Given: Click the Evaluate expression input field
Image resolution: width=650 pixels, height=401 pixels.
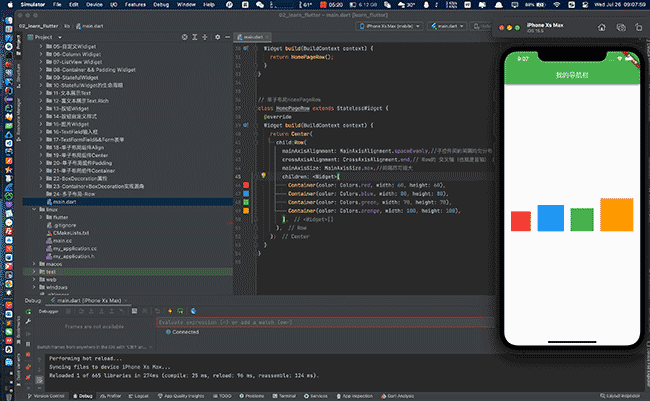Looking at the screenshot, I should coord(325,322).
